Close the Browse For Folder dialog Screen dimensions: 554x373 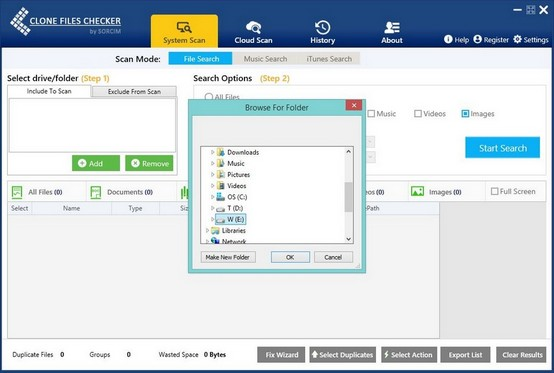(x=354, y=105)
